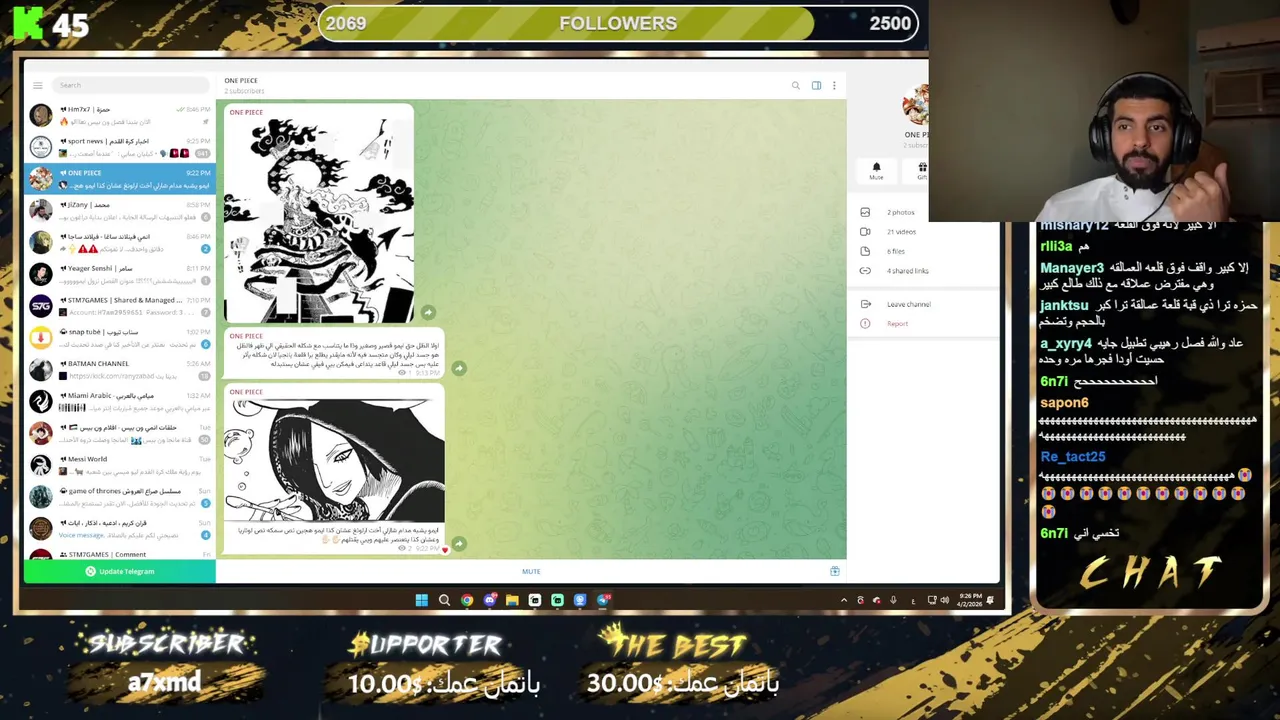This screenshot has height=720, width=1280.
Task: Send a gift using Gift button
Action: coord(921,171)
